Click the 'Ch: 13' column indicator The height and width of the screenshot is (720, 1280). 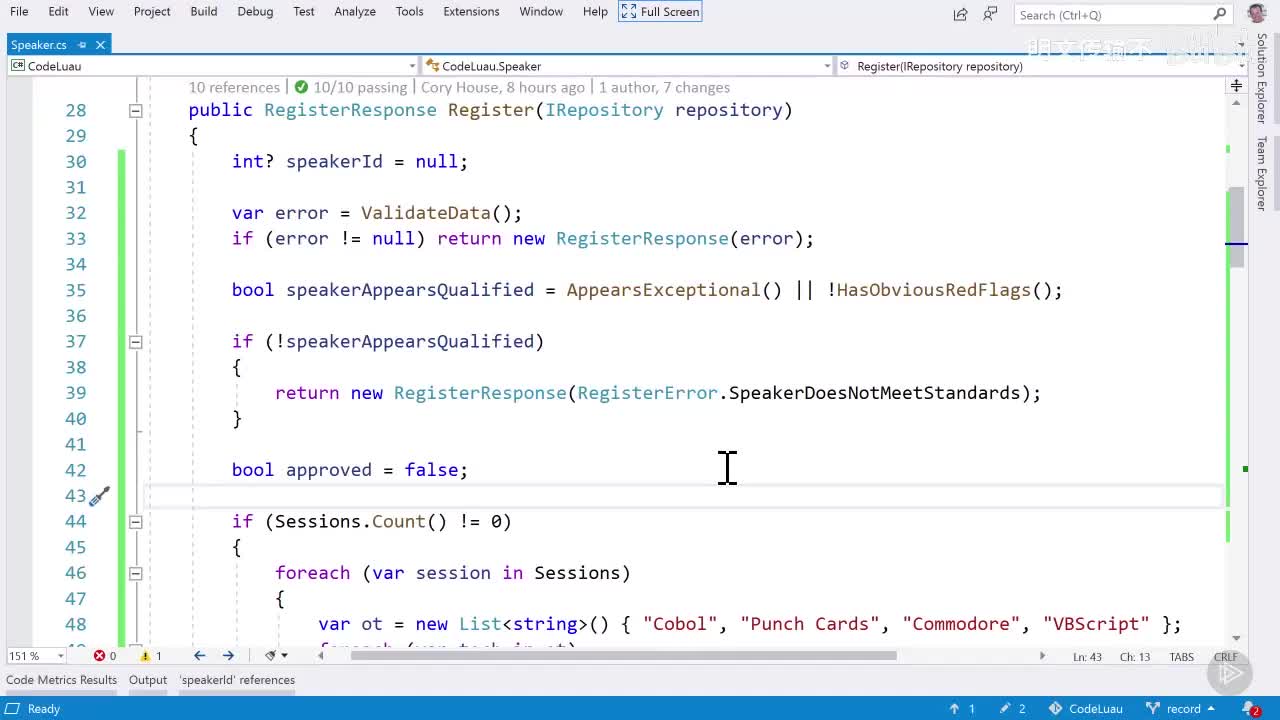(1134, 657)
